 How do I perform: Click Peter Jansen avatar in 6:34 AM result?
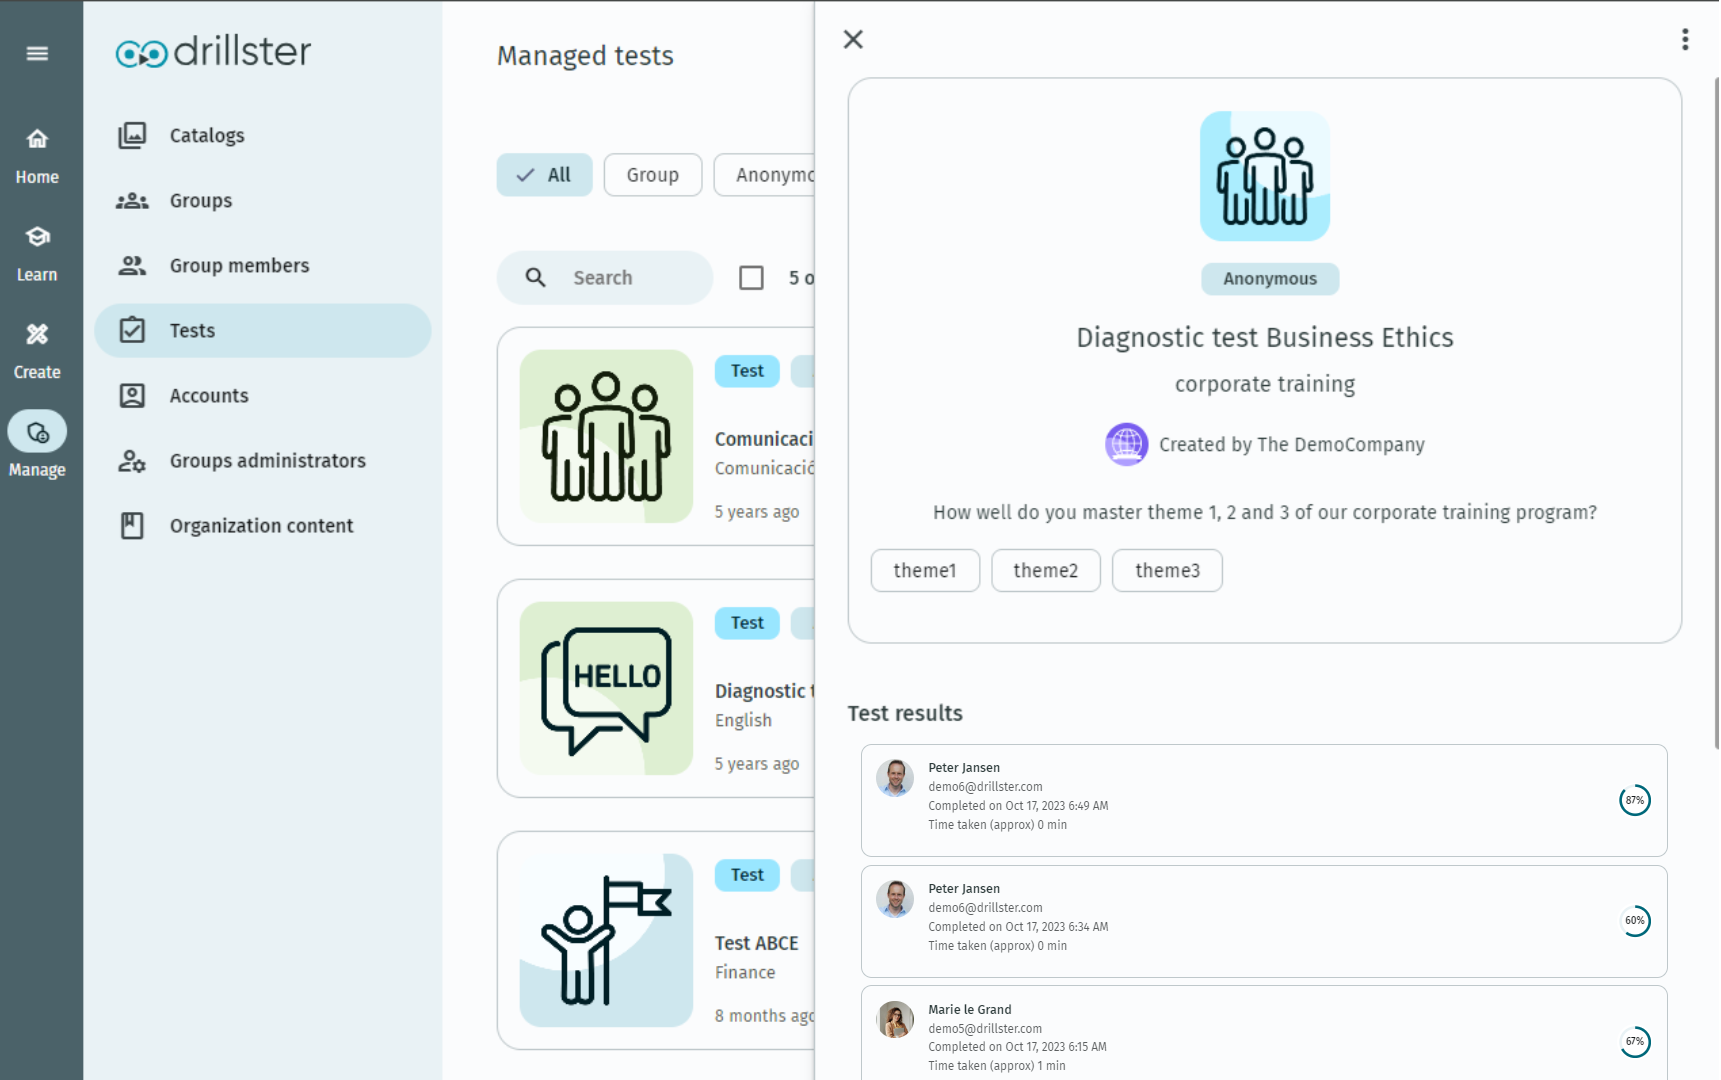(895, 899)
